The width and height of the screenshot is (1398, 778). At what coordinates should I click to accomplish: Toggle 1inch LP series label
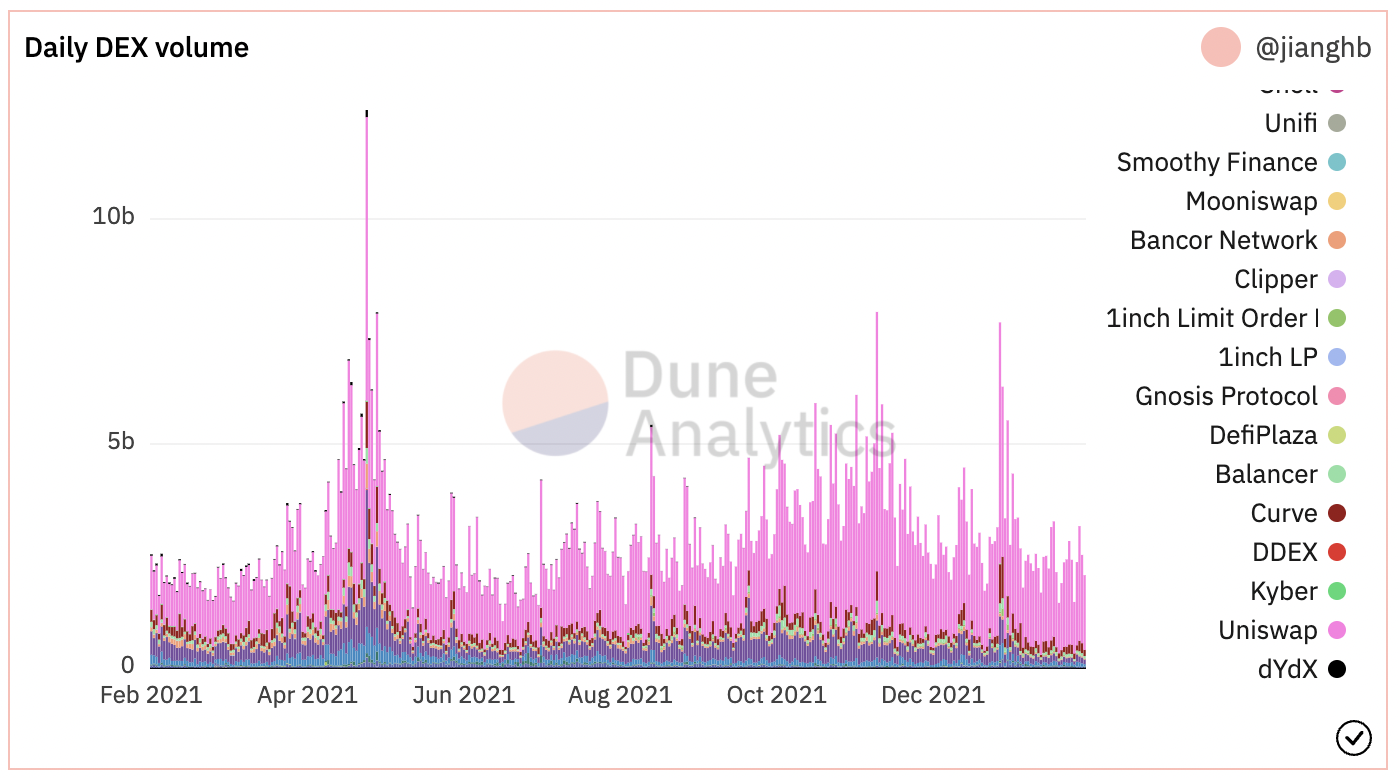[1268, 358]
